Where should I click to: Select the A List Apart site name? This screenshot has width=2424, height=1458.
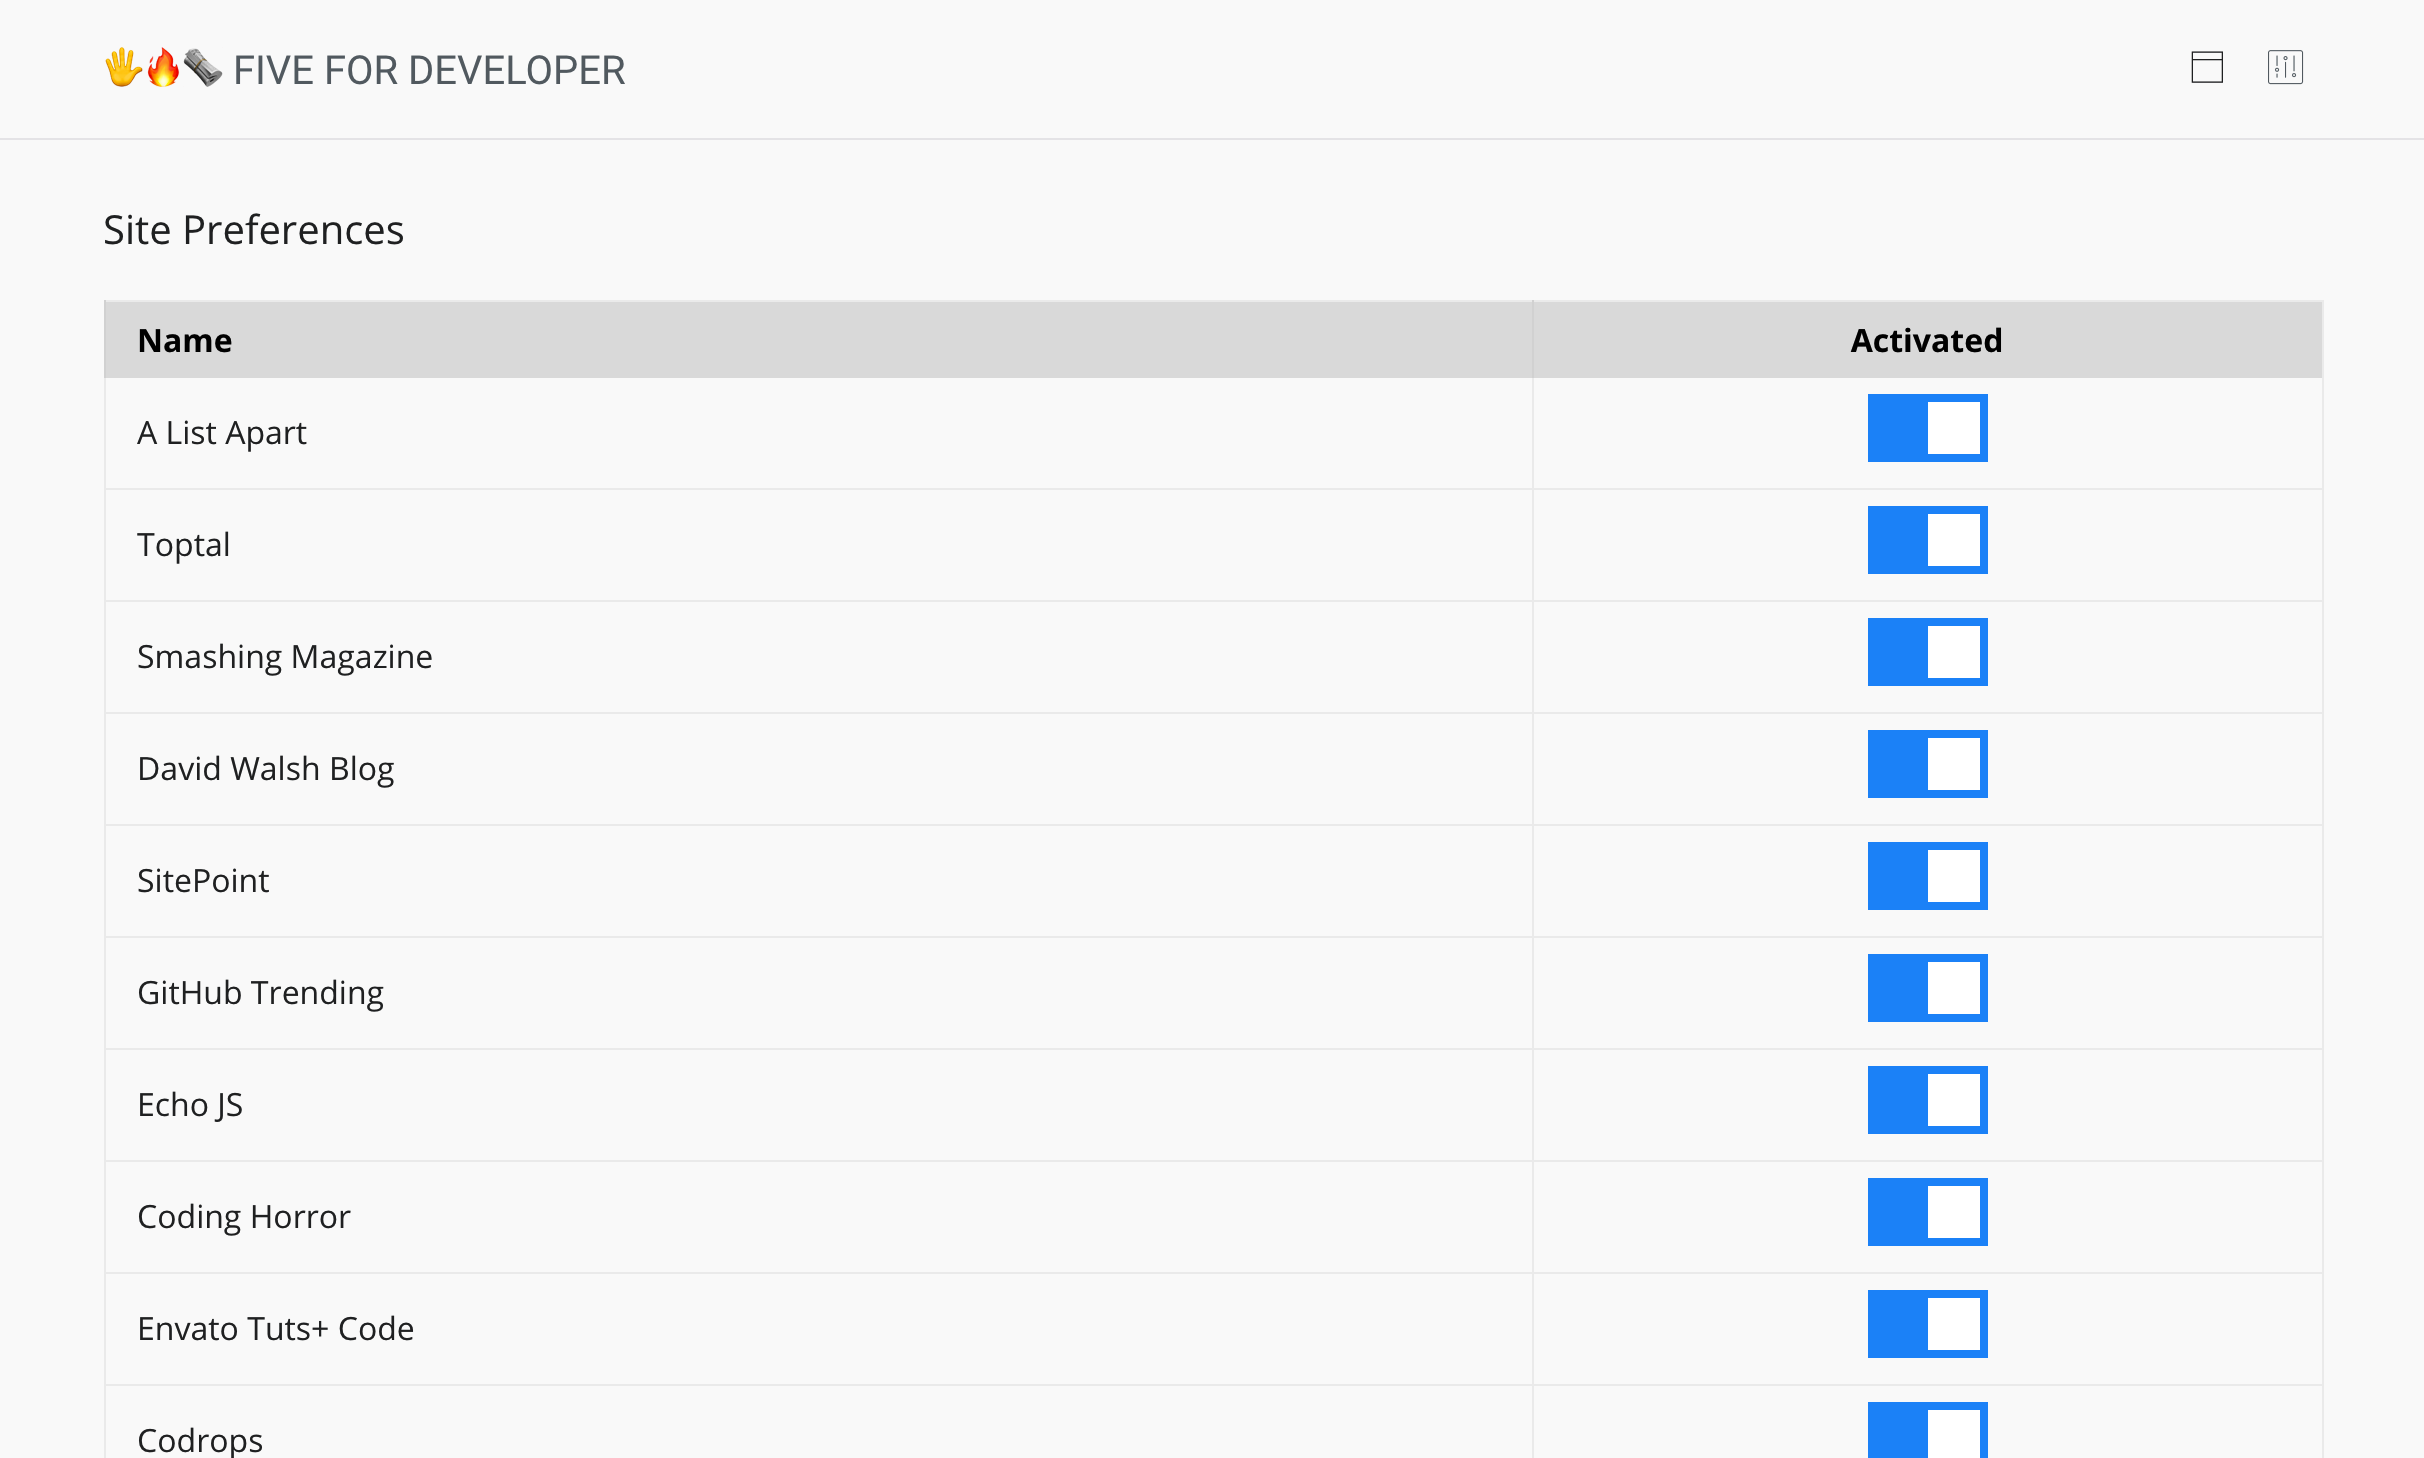coord(222,432)
